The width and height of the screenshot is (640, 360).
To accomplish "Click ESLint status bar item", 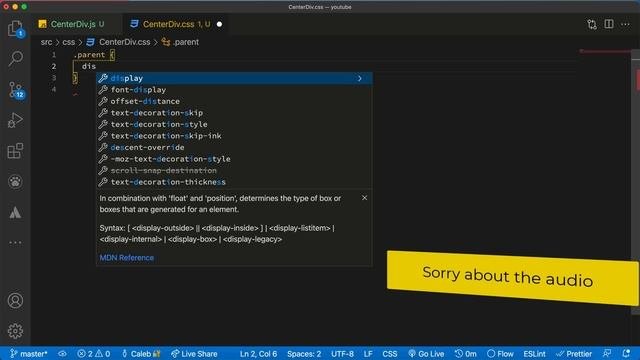I will 534,354.
